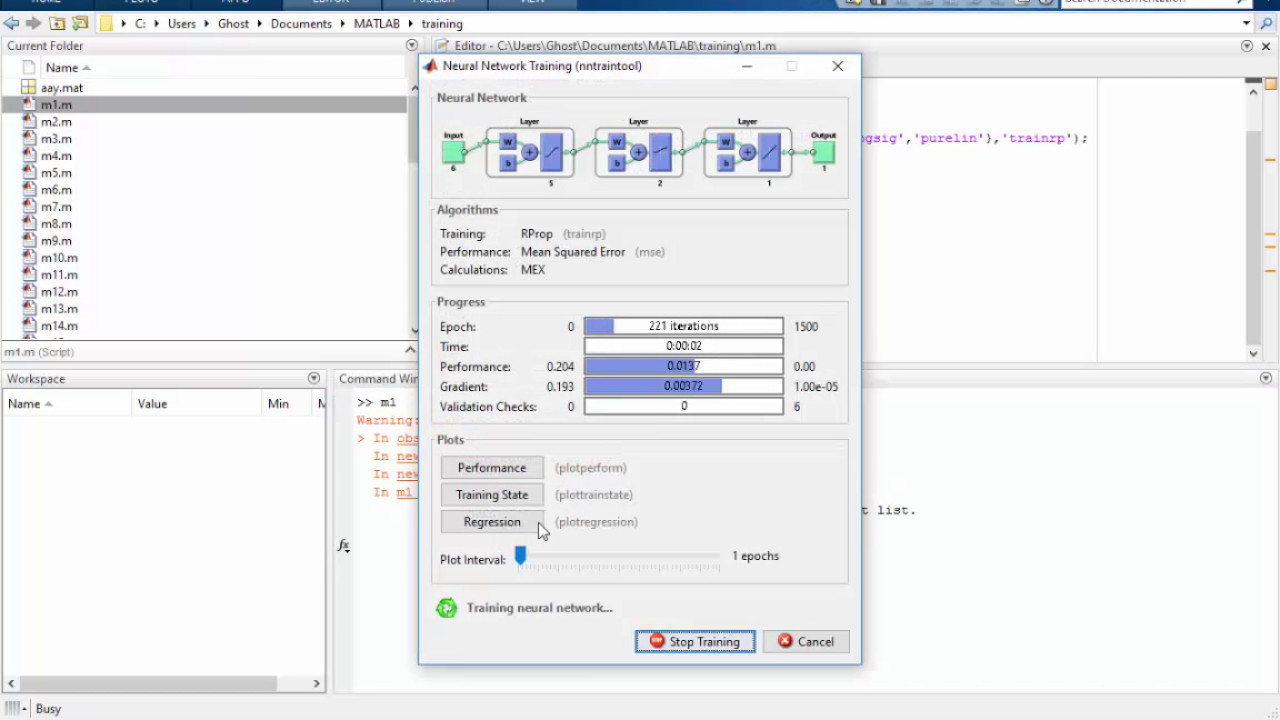Open the Command Window panel actions menu icon
Viewport: 1280px width, 720px height.
1266,378
